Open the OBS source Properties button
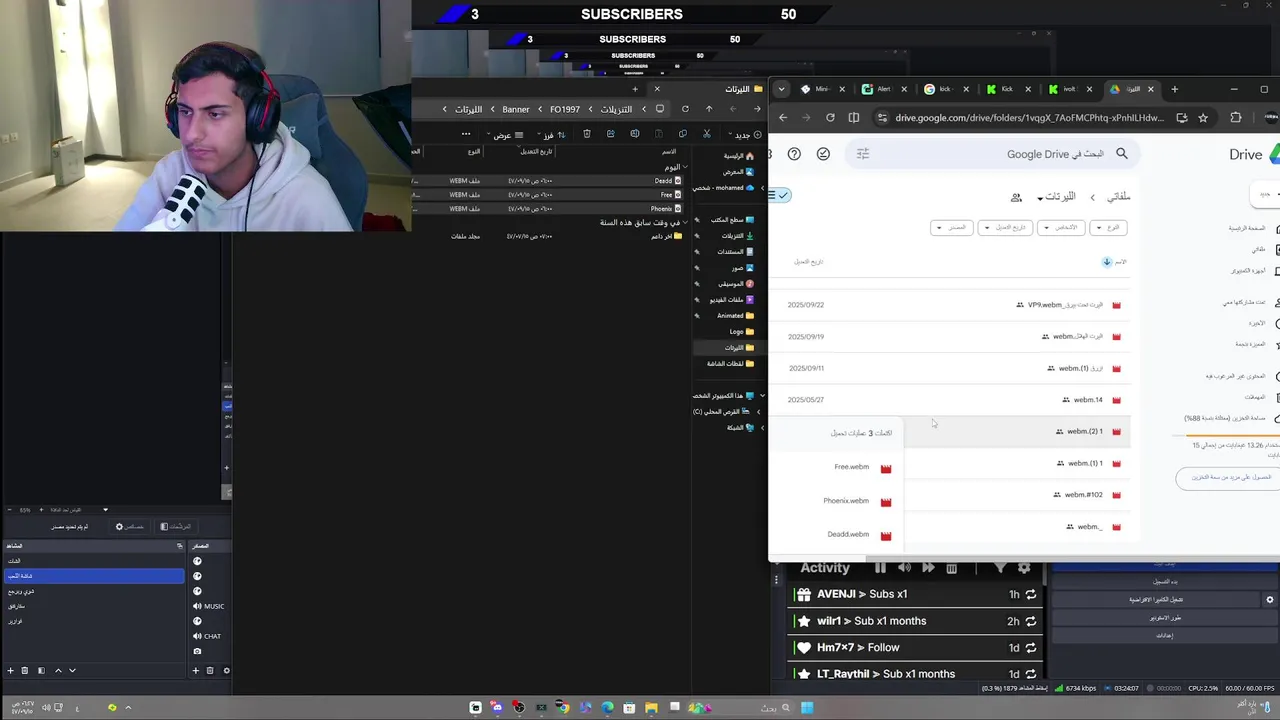This screenshot has height=720, width=1280. 130,526
